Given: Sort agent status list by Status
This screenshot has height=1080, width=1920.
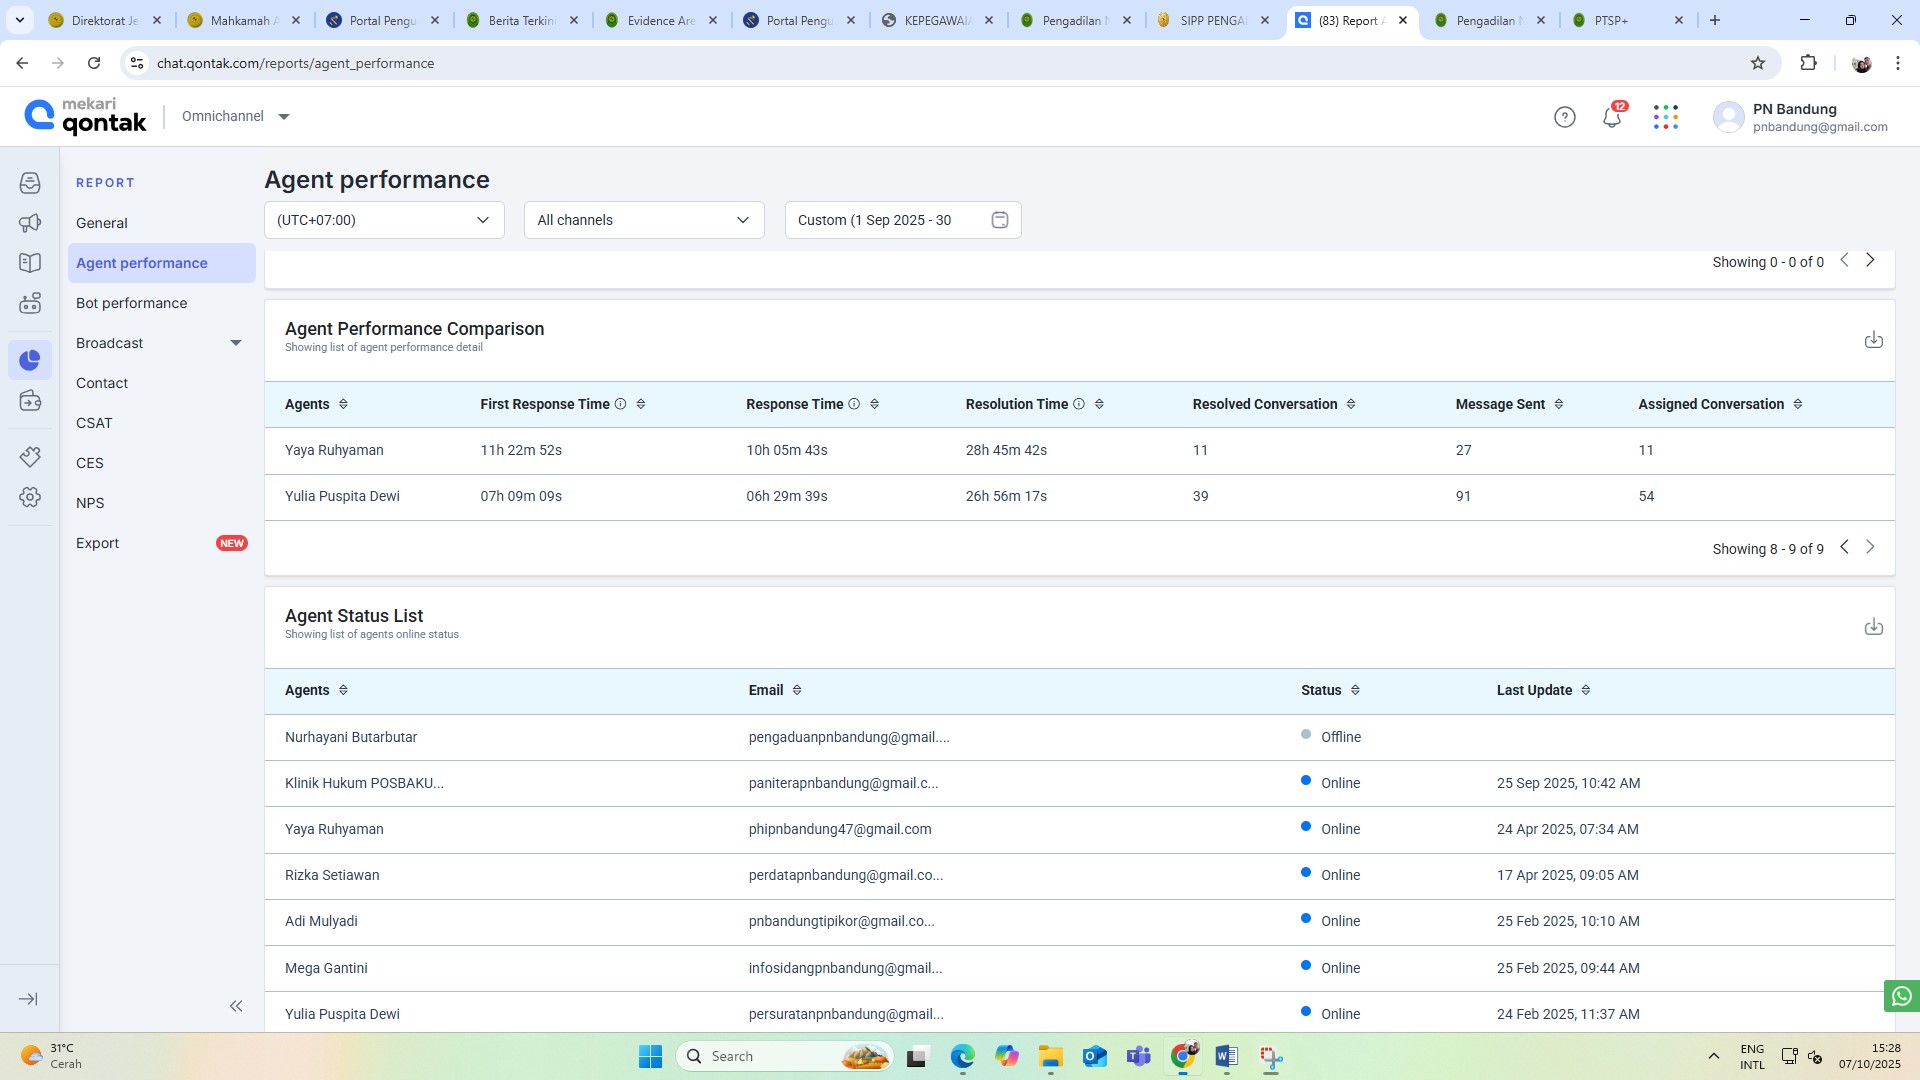Looking at the screenshot, I should coord(1355,690).
